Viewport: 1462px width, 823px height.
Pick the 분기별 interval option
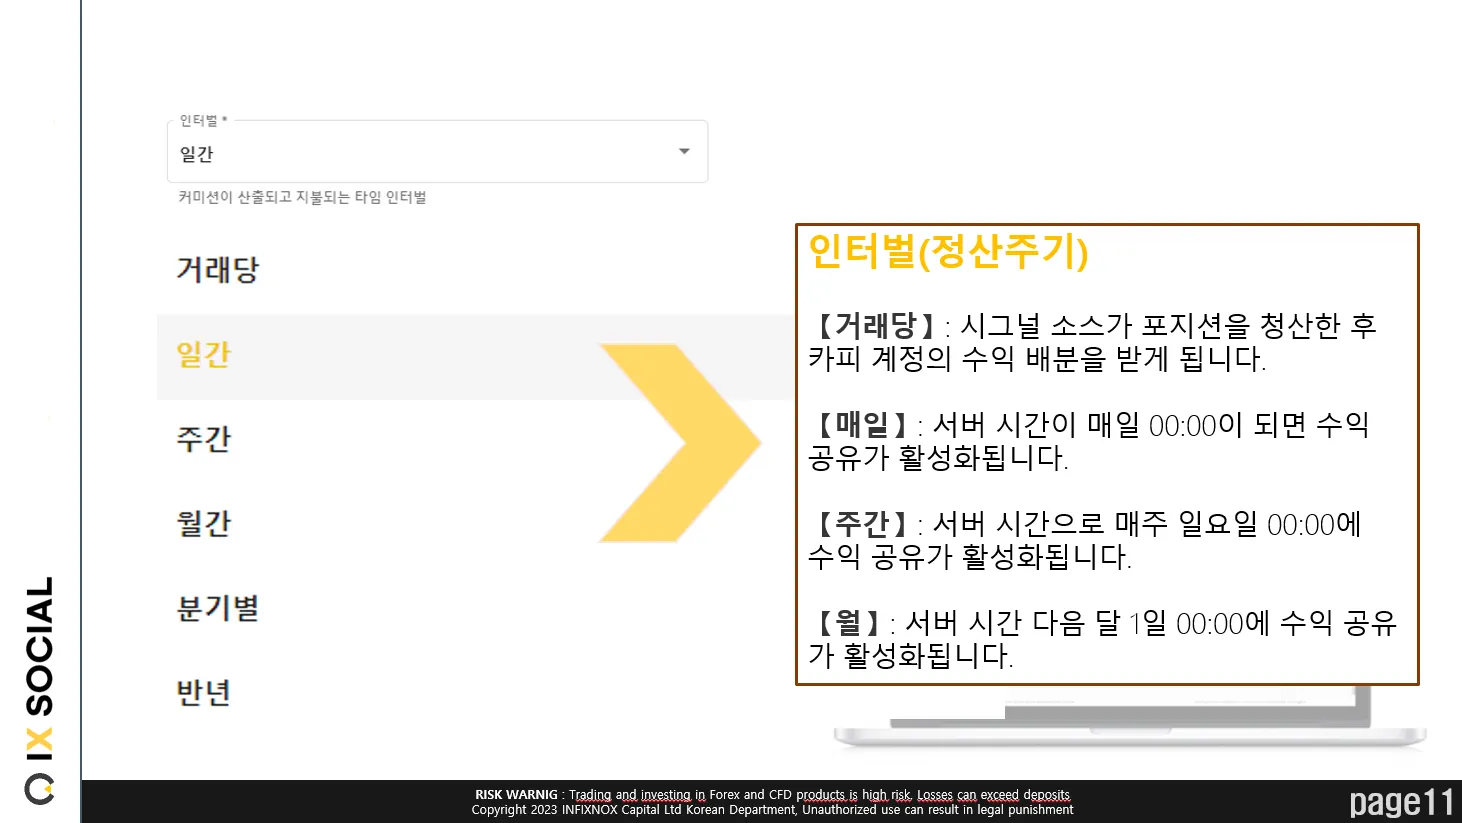point(217,608)
